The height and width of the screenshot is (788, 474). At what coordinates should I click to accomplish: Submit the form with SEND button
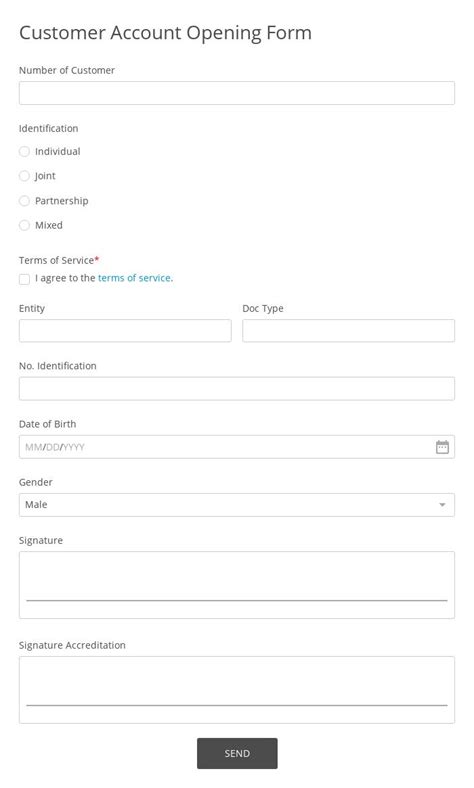click(237, 753)
